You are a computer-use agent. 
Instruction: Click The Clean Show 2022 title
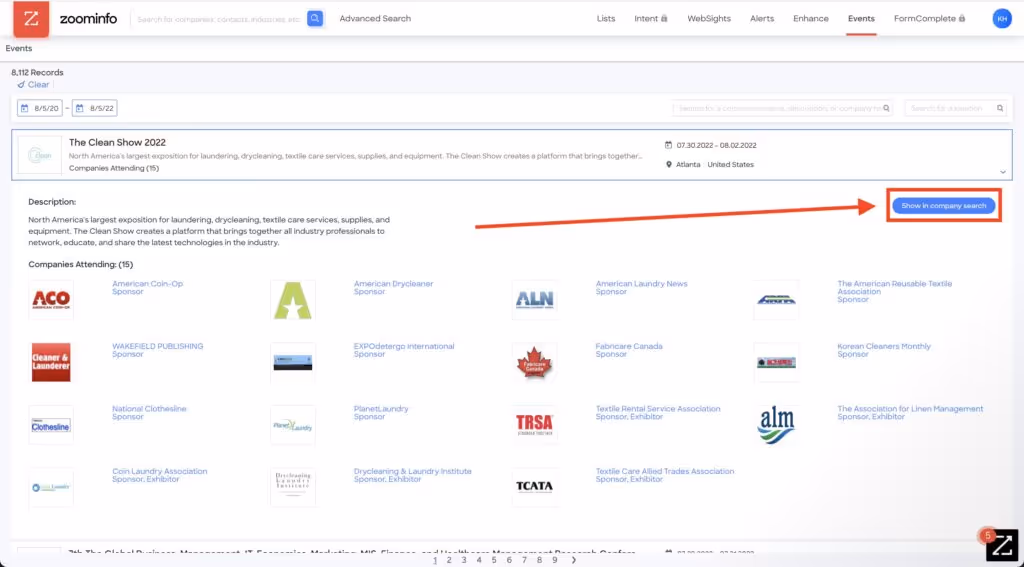pyautogui.click(x=118, y=142)
